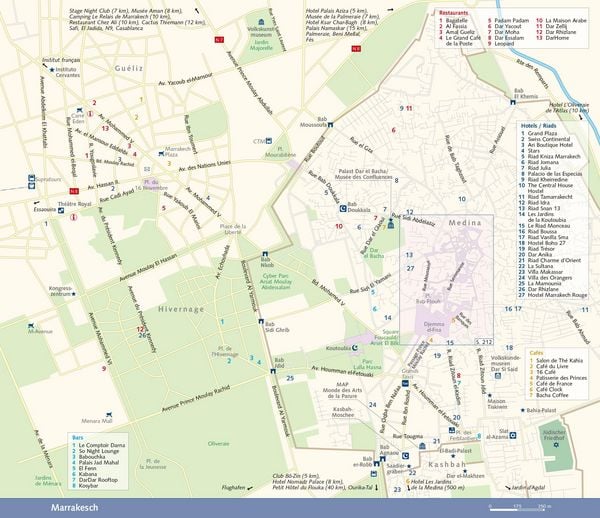Click the Flughafen direction label
Screen dimensions: 600x518
tap(233, 487)
